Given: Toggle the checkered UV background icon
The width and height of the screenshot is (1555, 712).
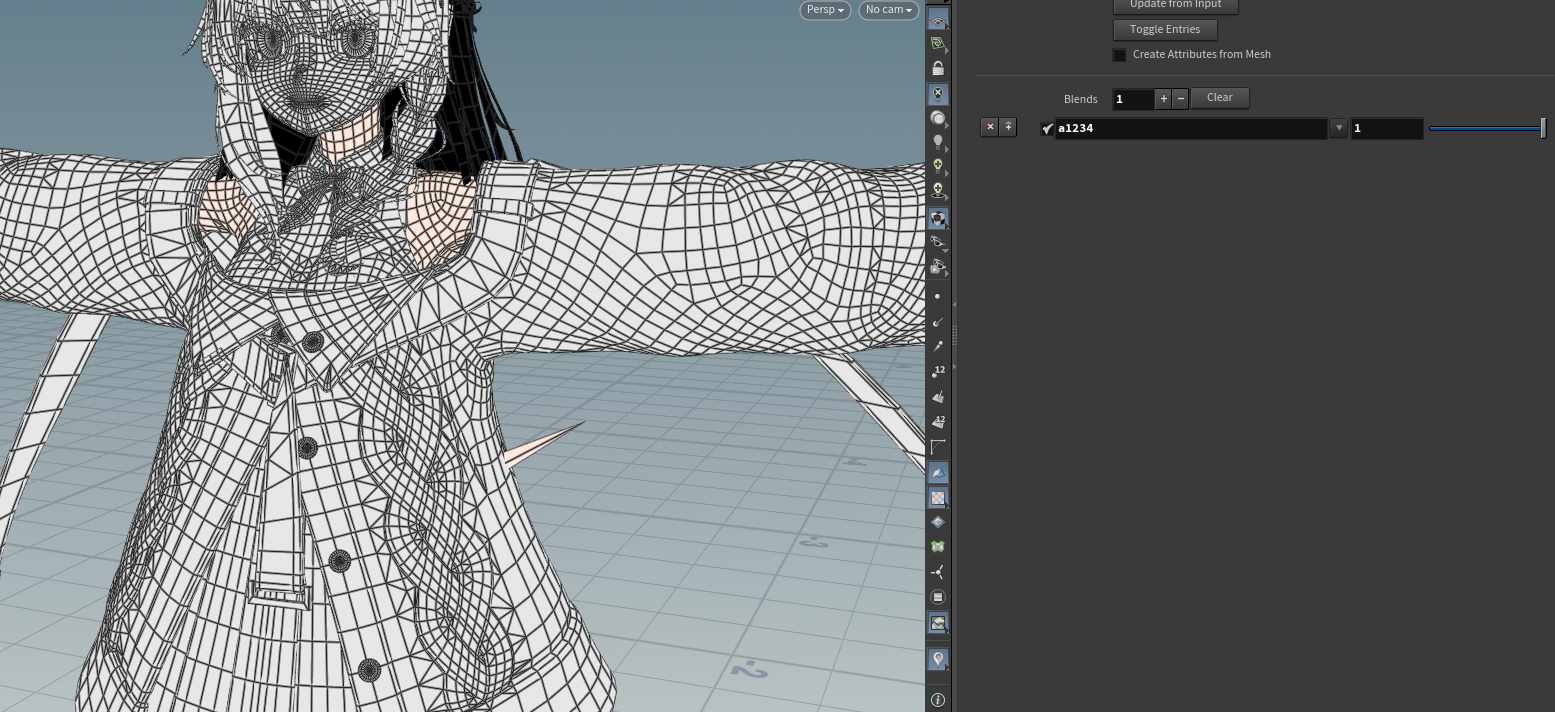Looking at the screenshot, I should tap(938, 497).
